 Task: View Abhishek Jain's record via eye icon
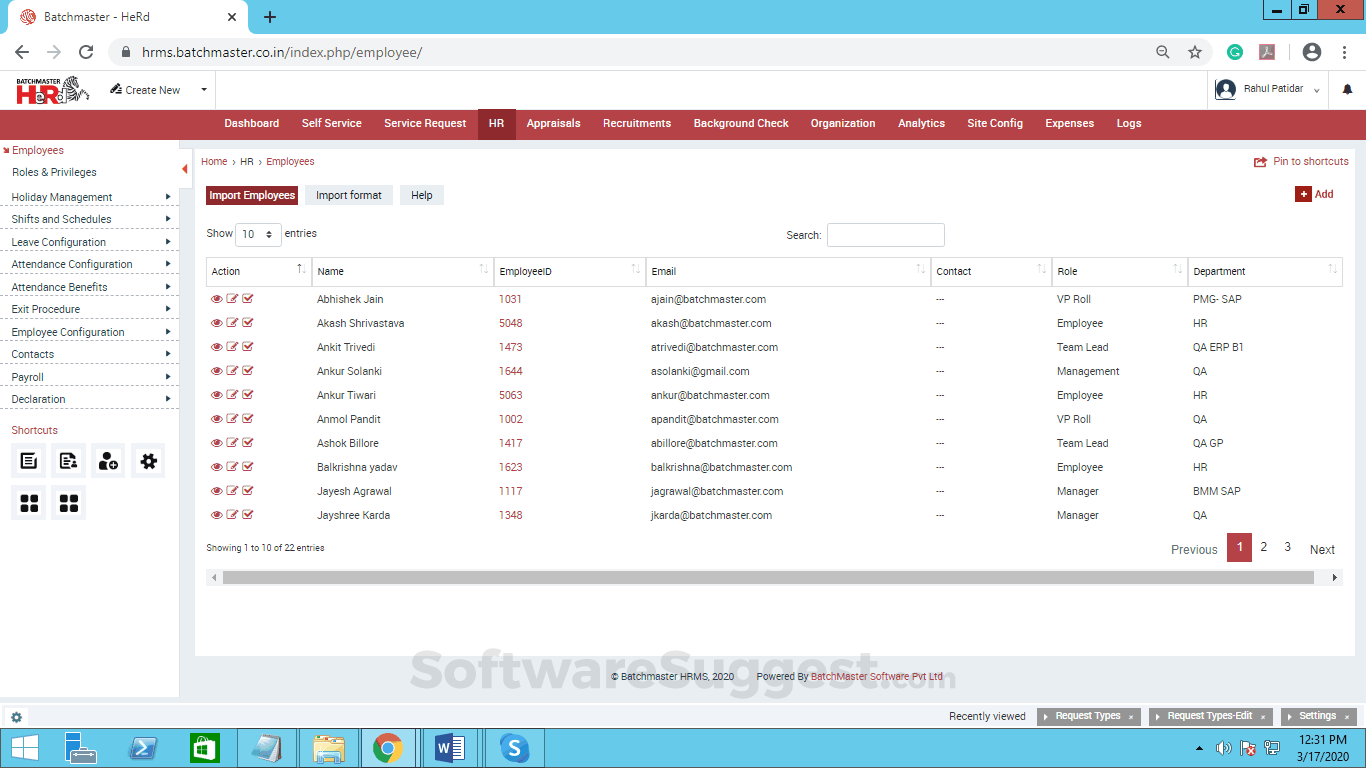[x=217, y=299]
